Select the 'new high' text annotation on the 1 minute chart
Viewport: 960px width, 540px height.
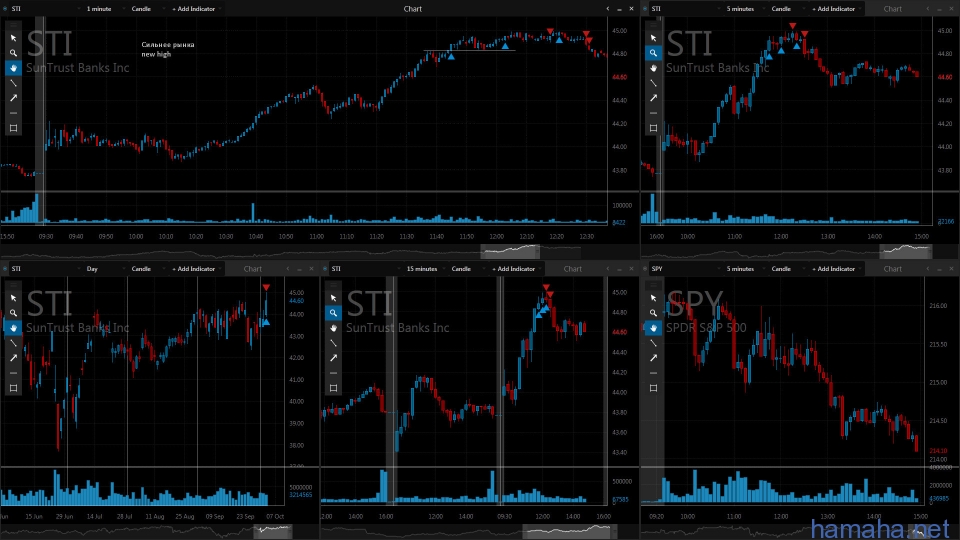pos(156,54)
